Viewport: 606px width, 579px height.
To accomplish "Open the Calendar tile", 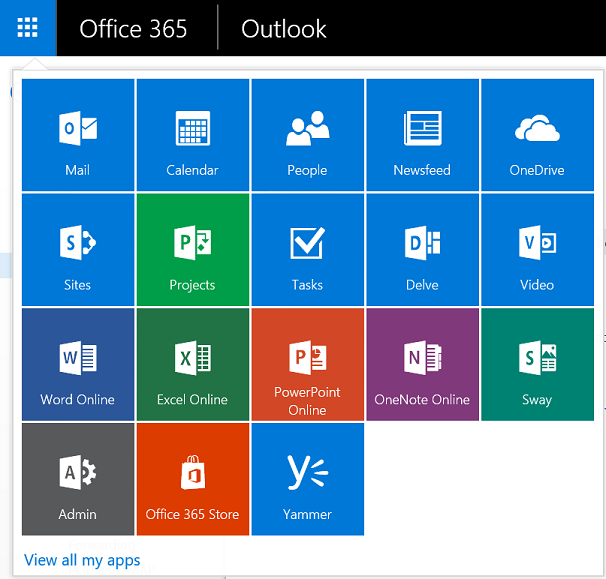I will [x=193, y=135].
